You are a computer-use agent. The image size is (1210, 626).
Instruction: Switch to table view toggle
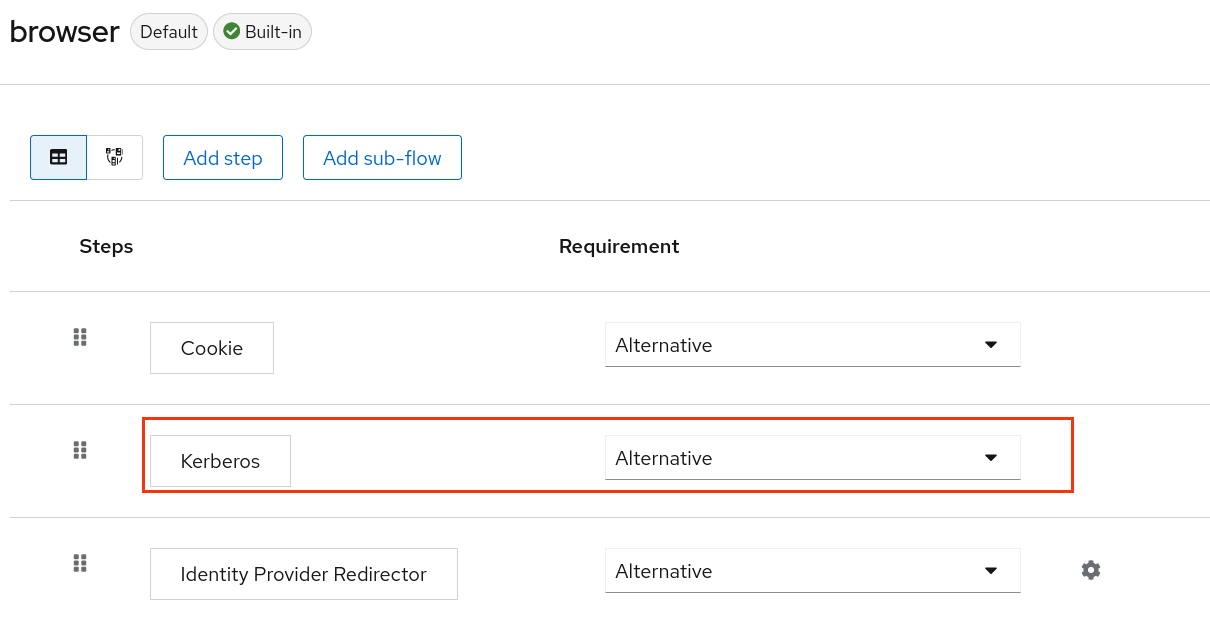click(x=59, y=158)
